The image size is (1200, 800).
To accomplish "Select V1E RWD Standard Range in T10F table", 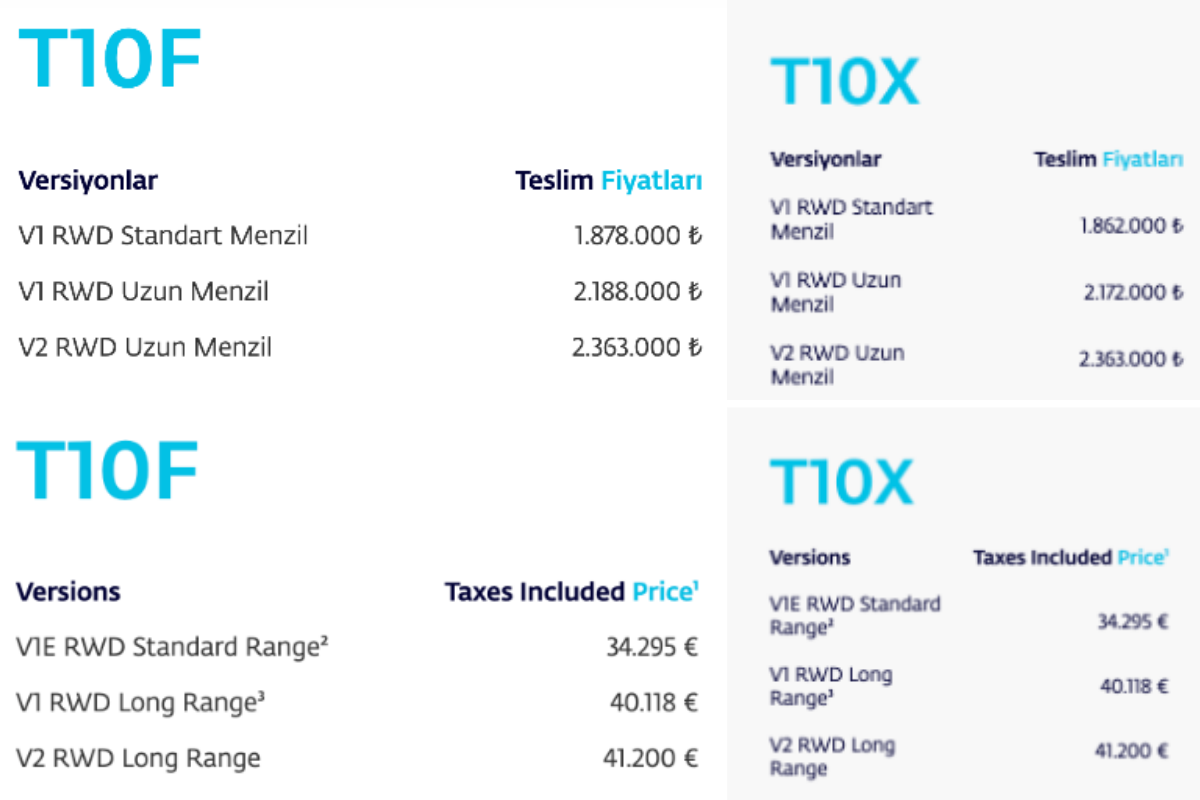I will 172,647.
